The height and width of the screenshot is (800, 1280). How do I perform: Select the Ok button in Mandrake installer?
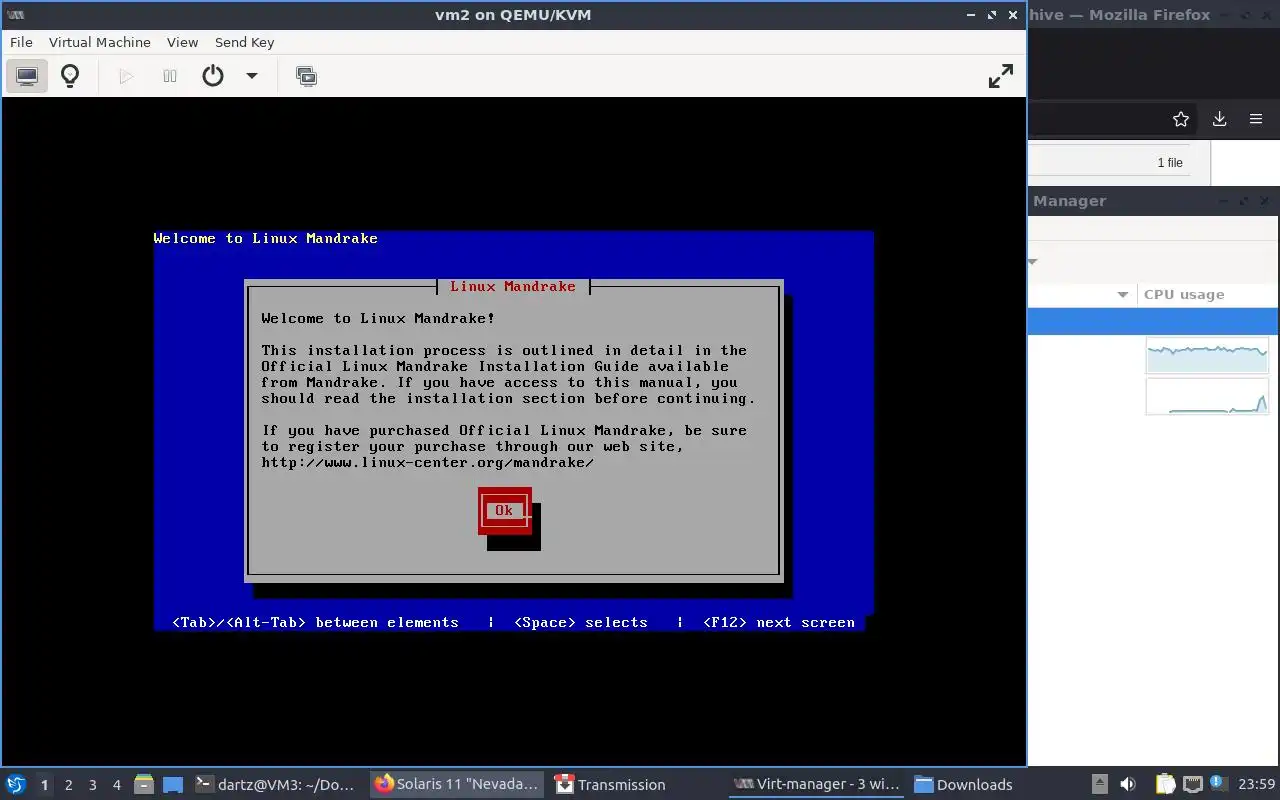coord(504,510)
